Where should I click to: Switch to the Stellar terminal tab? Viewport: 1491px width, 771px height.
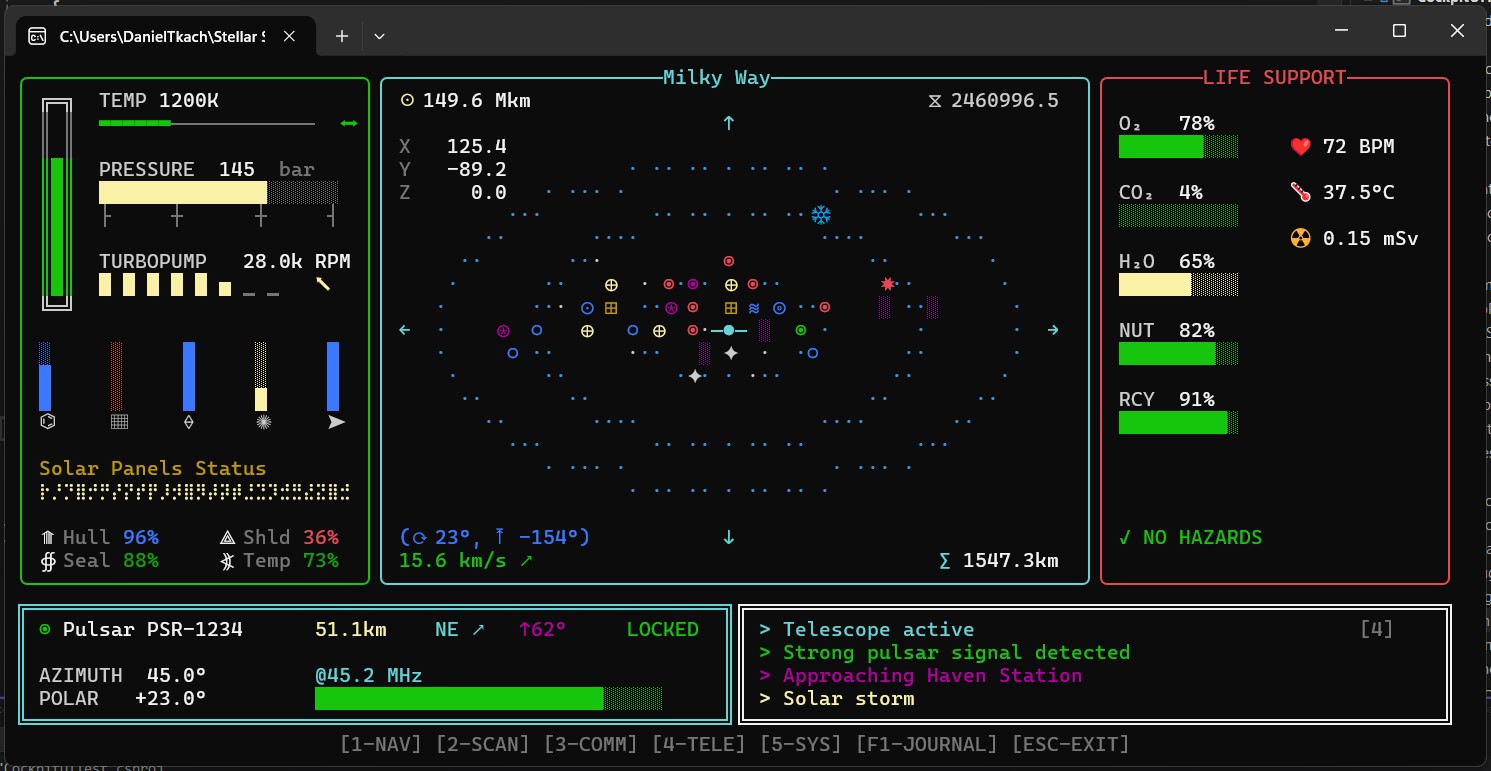coord(160,34)
